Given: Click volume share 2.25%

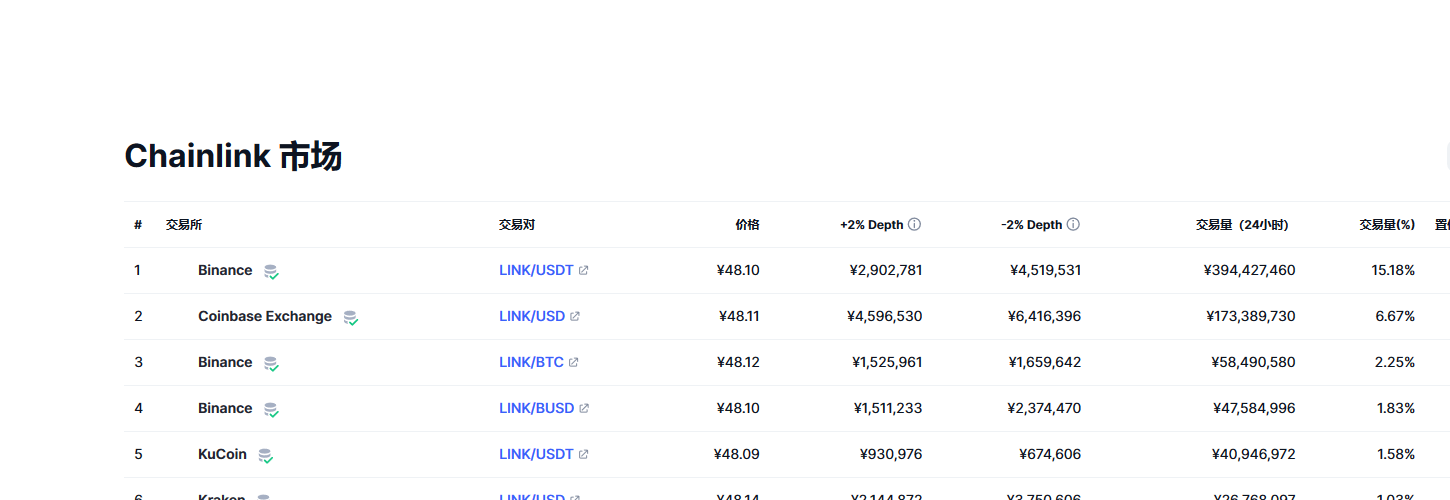Looking at the screenshot, I should [x=1395, y=362].
